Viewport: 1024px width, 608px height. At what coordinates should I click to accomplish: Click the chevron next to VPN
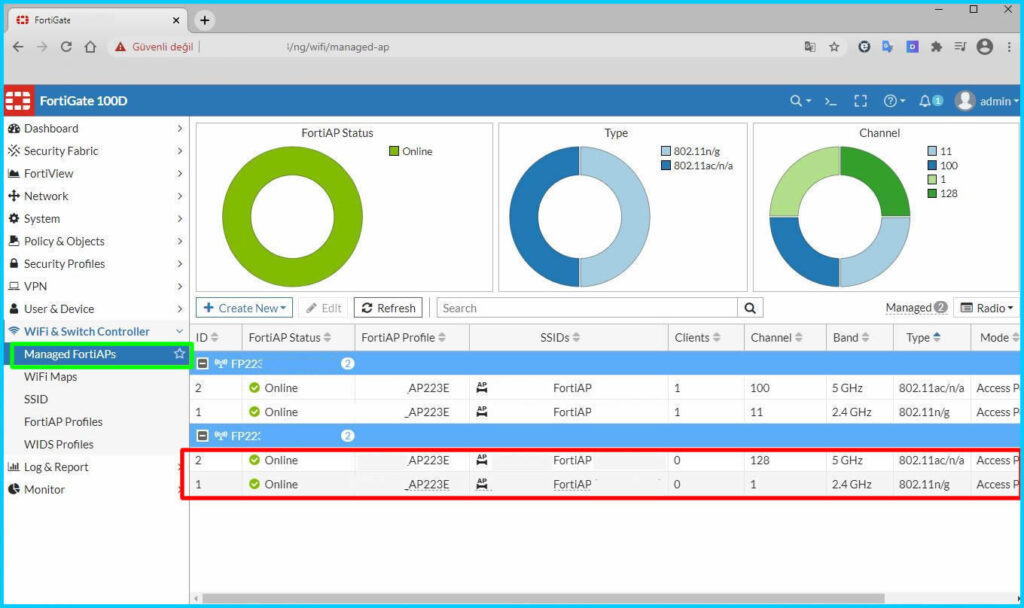[x=180, y=286]
